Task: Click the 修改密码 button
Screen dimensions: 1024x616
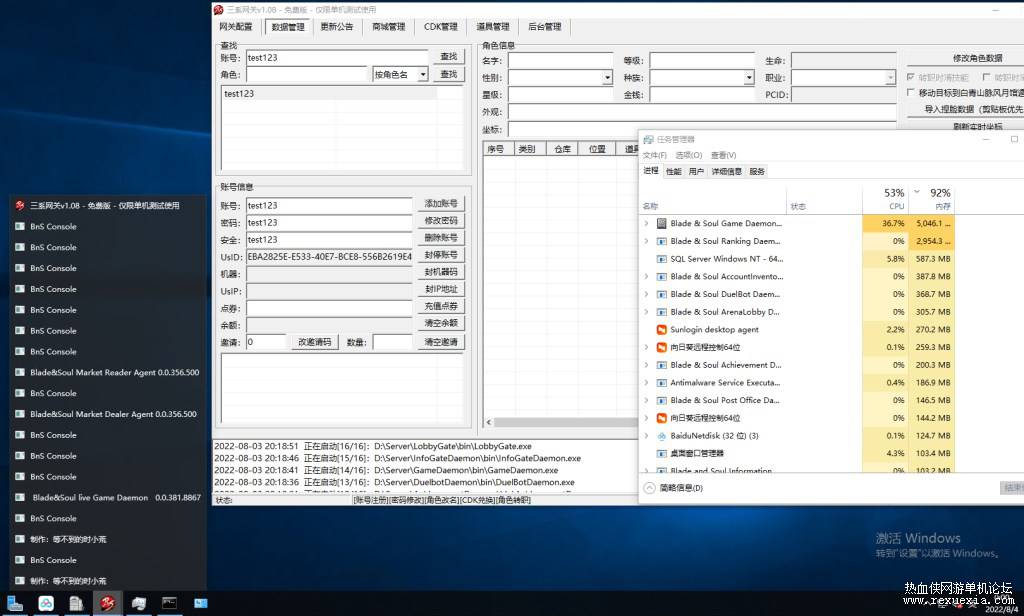Action: (441, 221)
